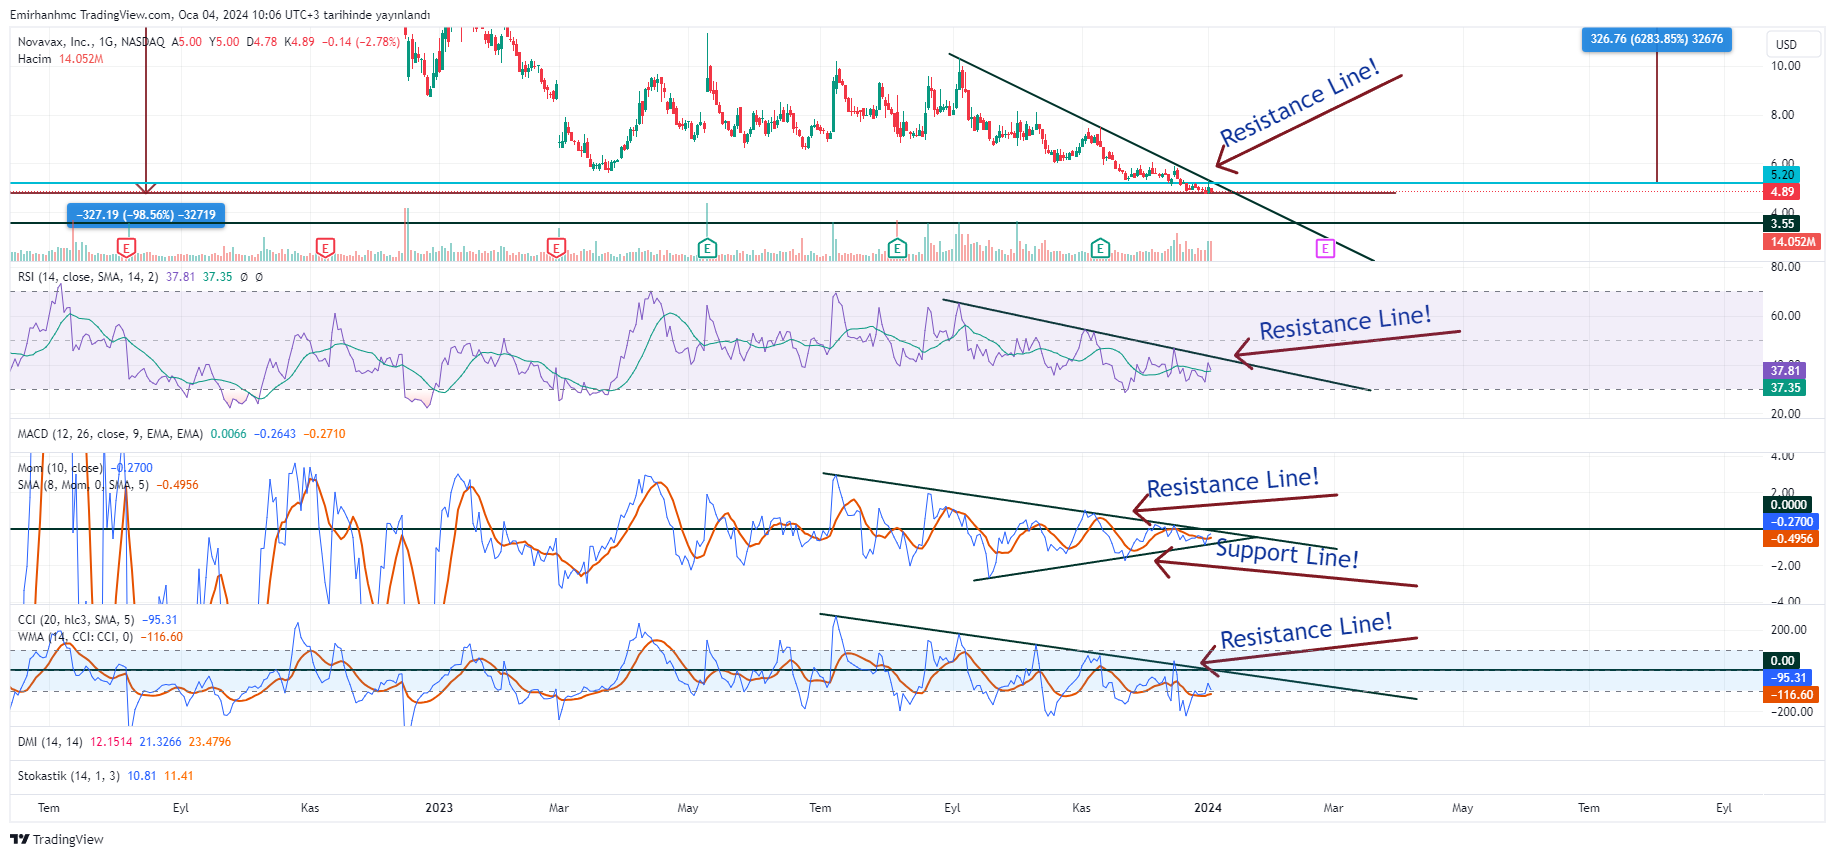Click green earnings marker near Kas 2023
Image resolution: width=1835 pixels, height=857 pixels.
[1100, 248]
